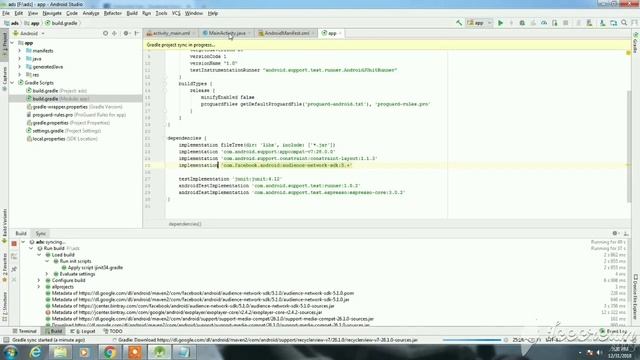Open the Event Log button

point(614,331)
